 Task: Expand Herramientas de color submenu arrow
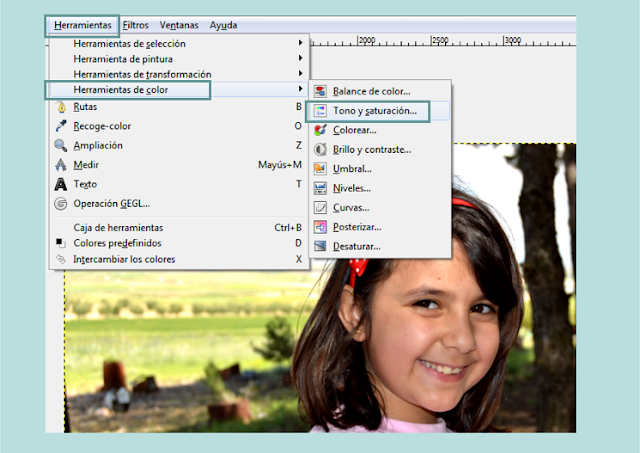point(300,89)
